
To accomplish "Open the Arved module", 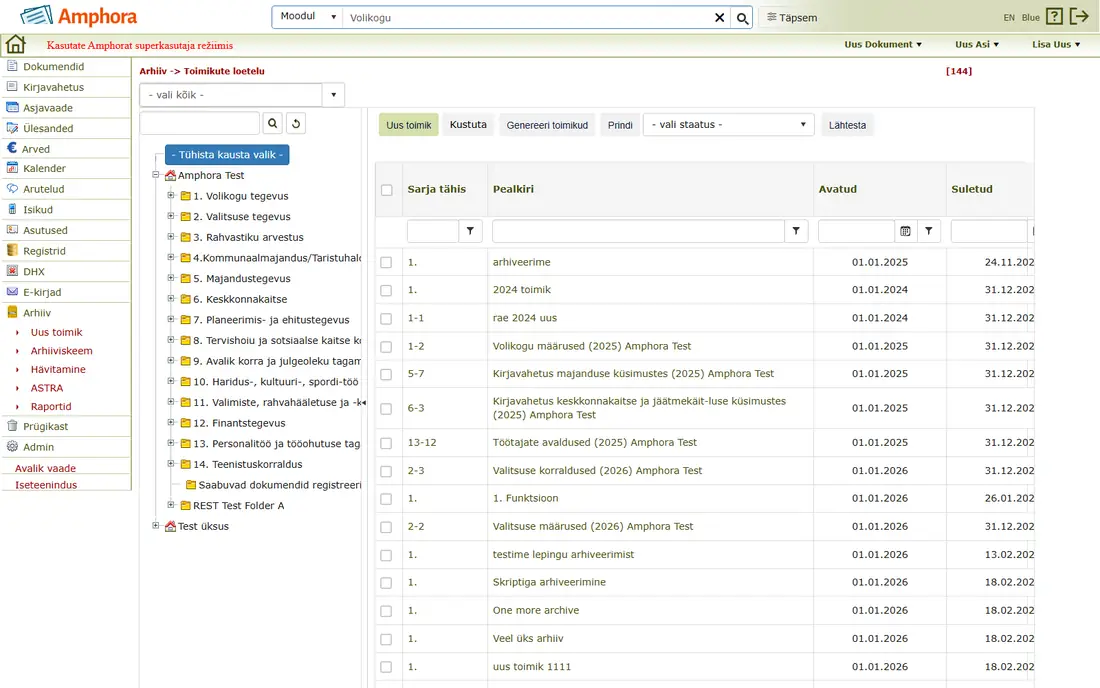I will click(35, 149).
